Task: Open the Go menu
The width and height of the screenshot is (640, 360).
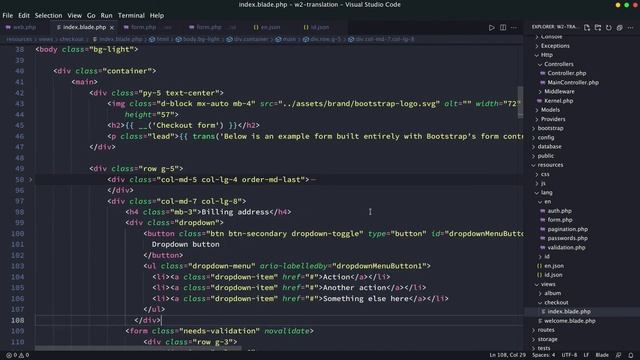Action: click(x=91, y=16)
